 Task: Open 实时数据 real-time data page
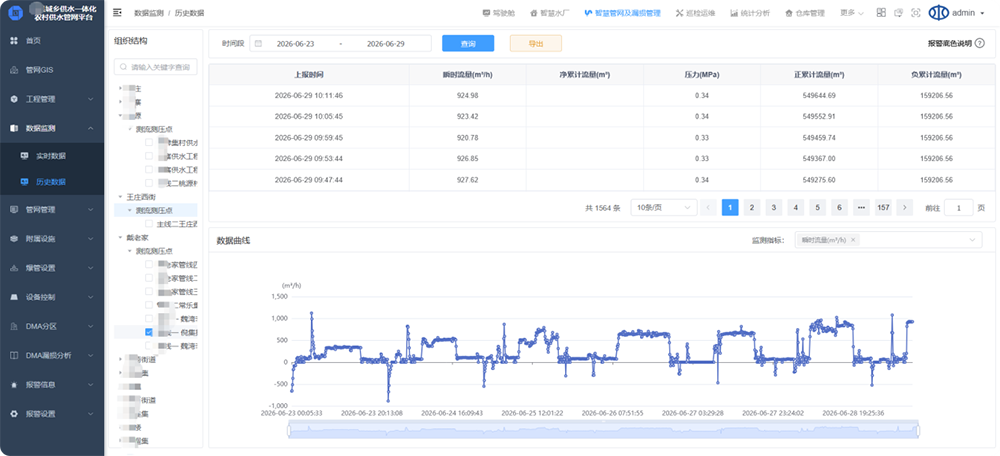52,156
